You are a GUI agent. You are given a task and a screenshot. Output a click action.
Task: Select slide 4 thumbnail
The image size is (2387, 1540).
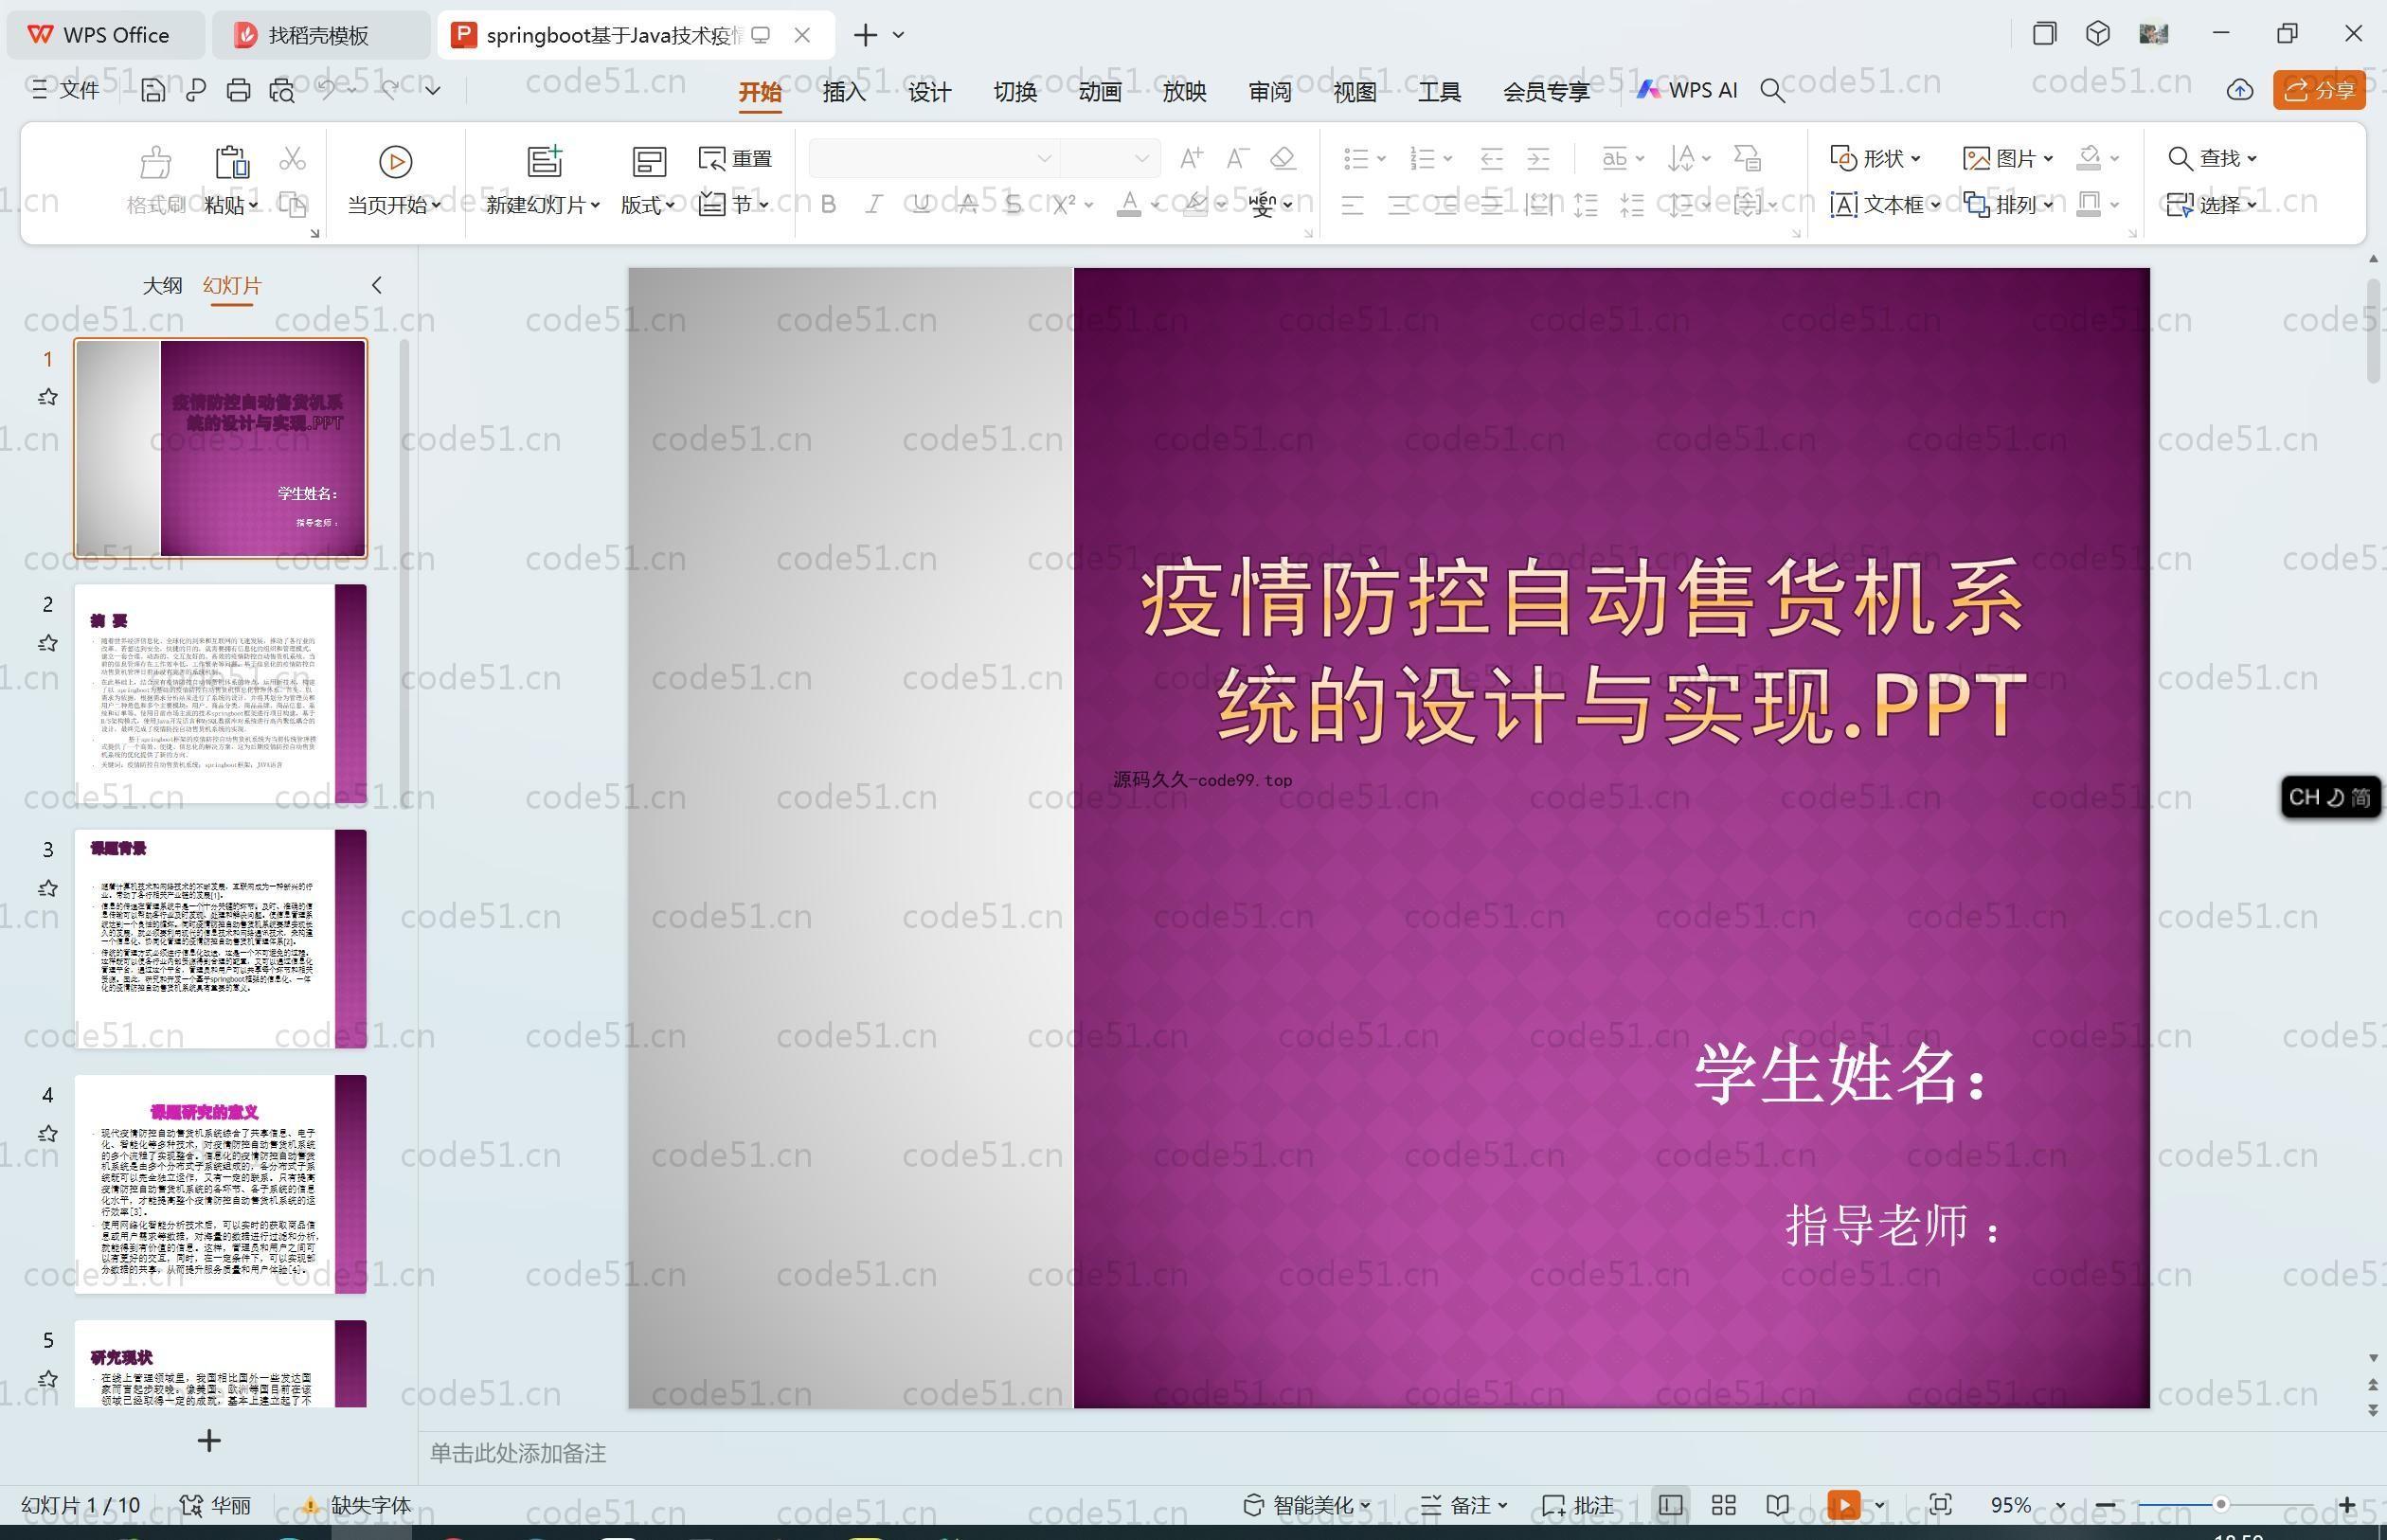[x=220, y=1184]
